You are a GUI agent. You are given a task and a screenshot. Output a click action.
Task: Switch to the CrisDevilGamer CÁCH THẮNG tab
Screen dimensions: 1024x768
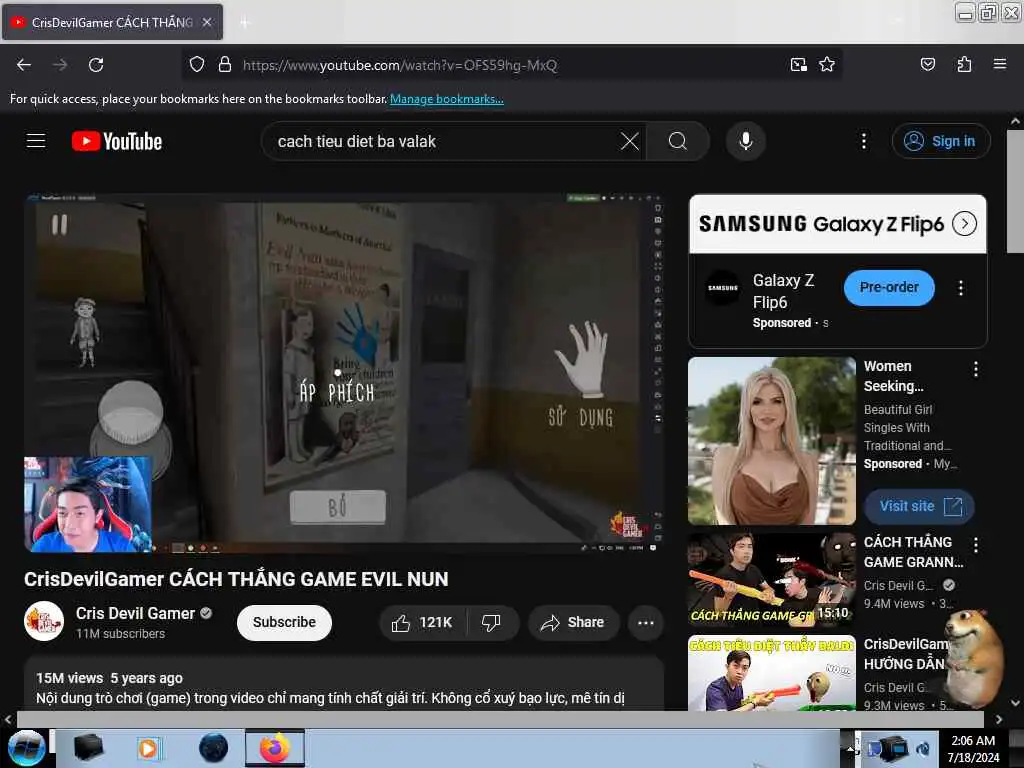(112, 22)
